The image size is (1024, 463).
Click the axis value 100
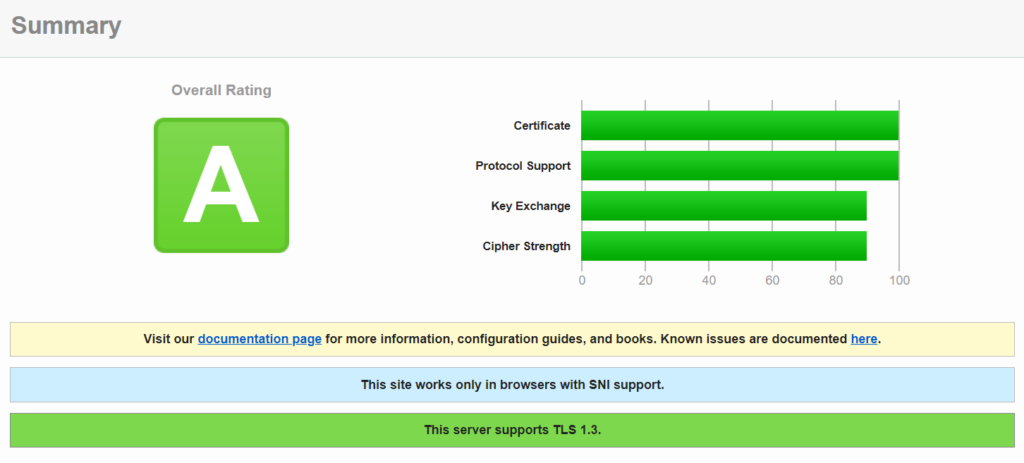click(899, 281)
